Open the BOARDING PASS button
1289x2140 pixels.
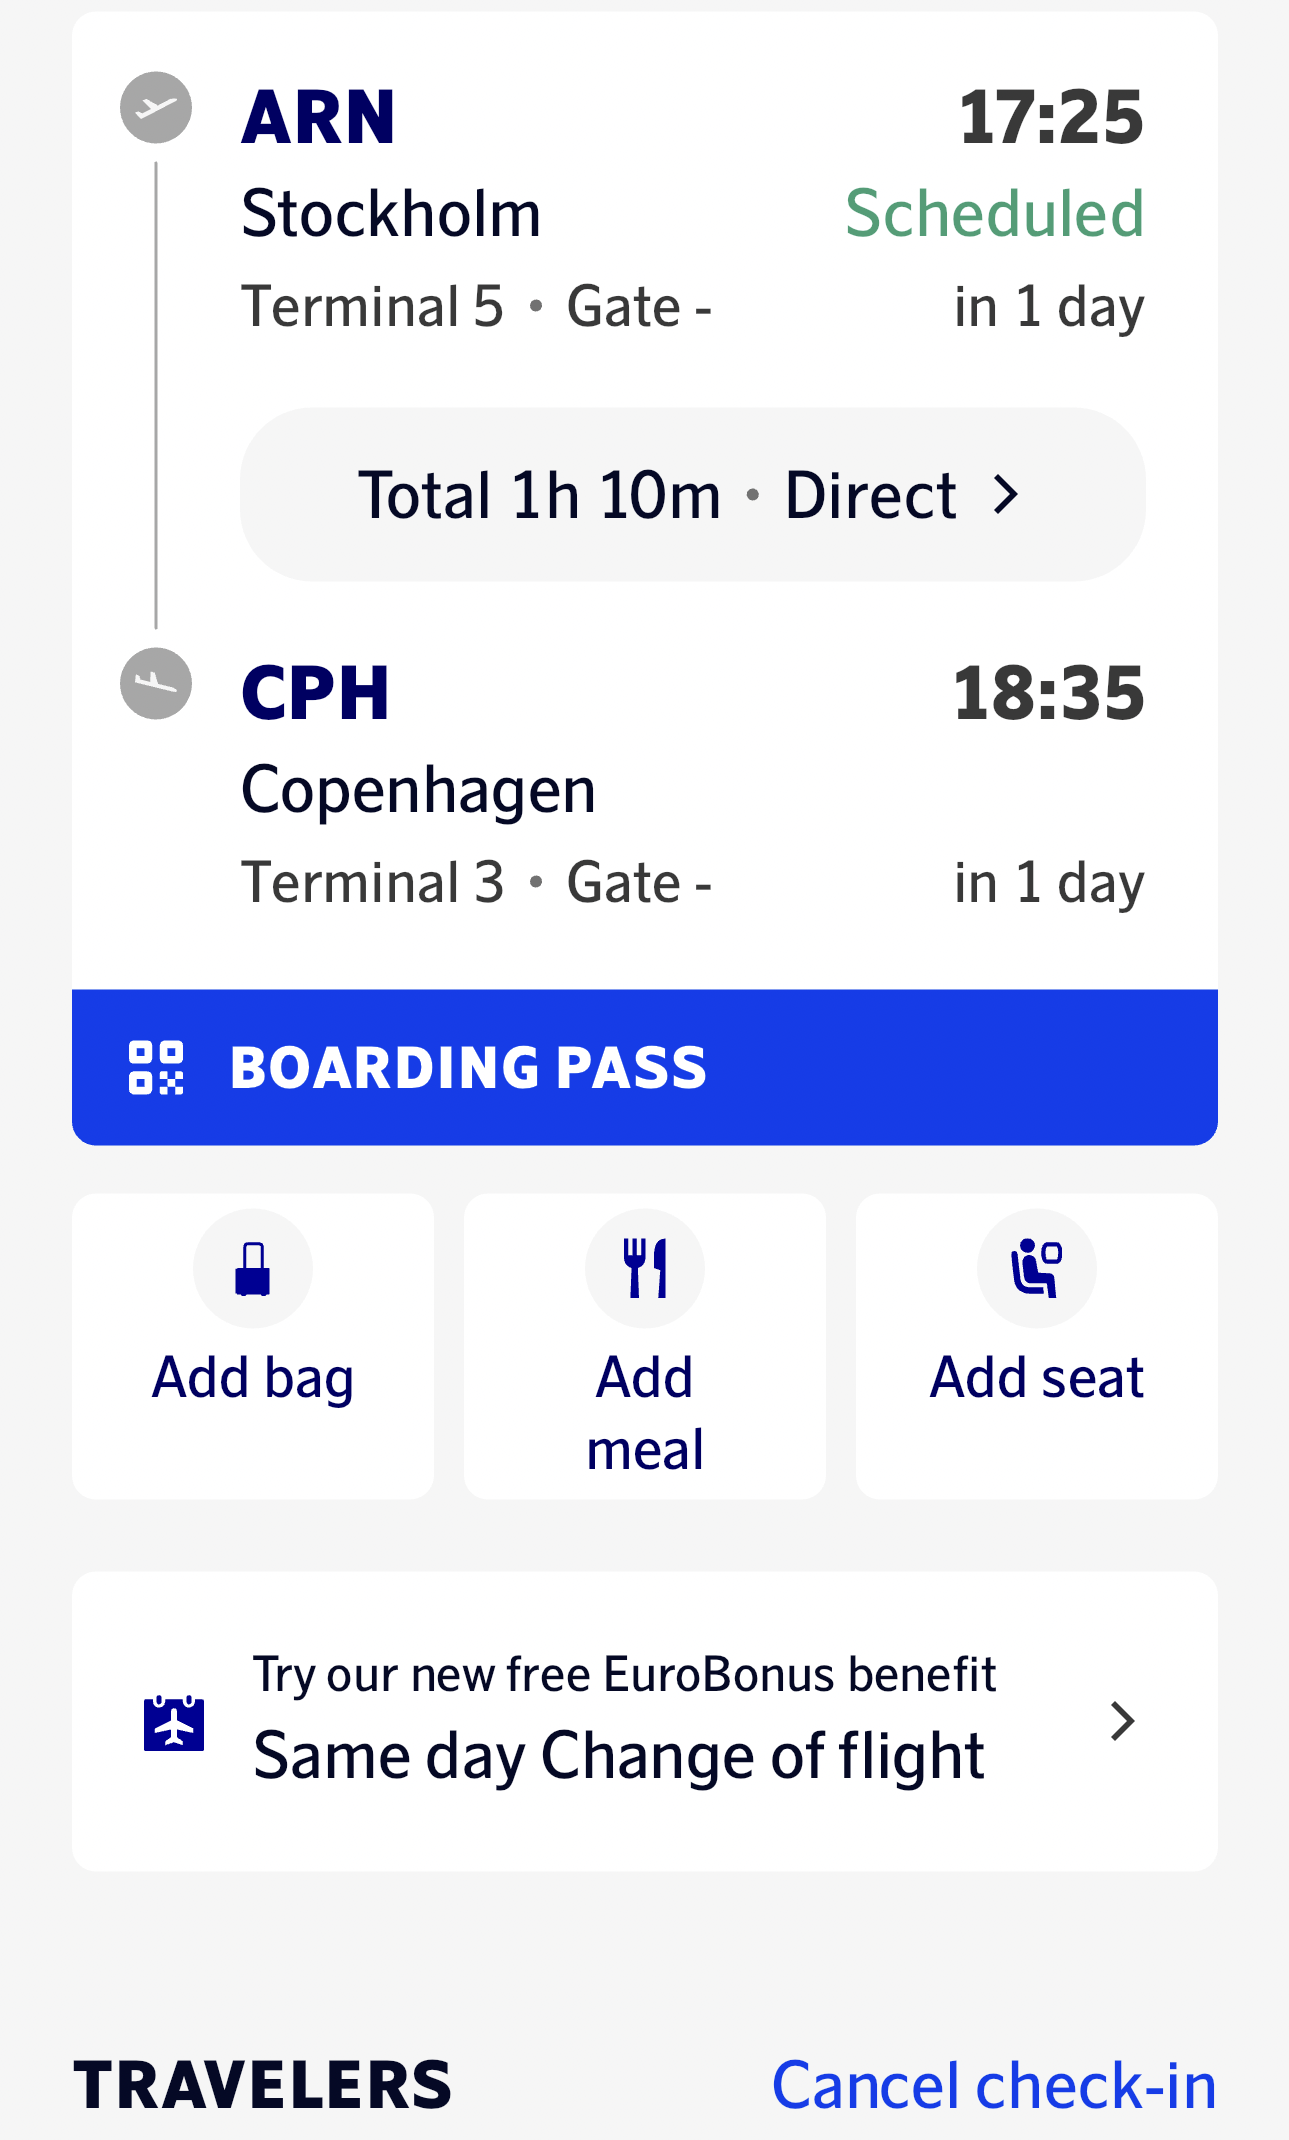(645, 1068)
